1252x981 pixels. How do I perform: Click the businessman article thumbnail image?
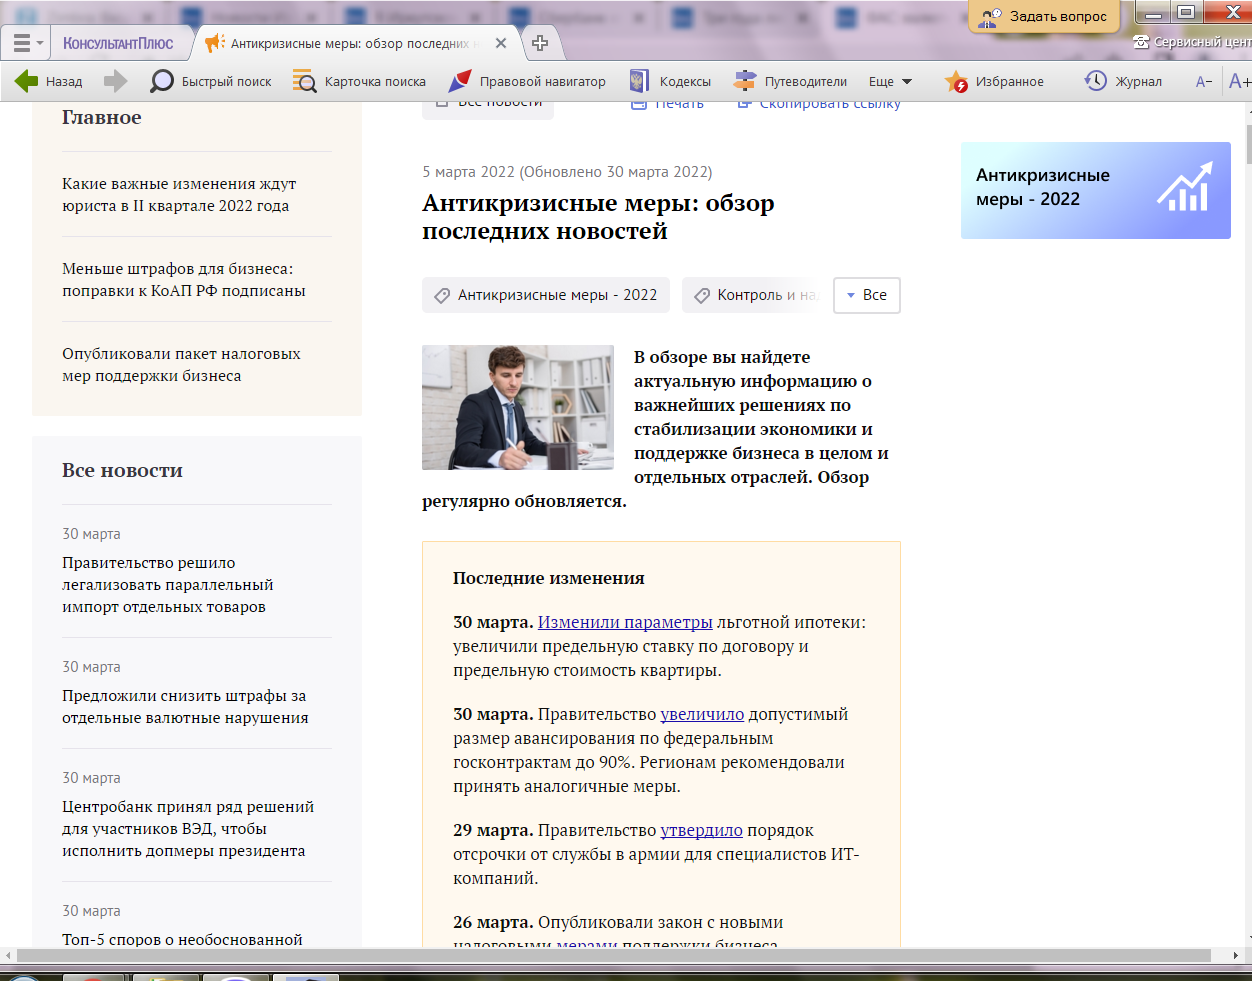517,407
